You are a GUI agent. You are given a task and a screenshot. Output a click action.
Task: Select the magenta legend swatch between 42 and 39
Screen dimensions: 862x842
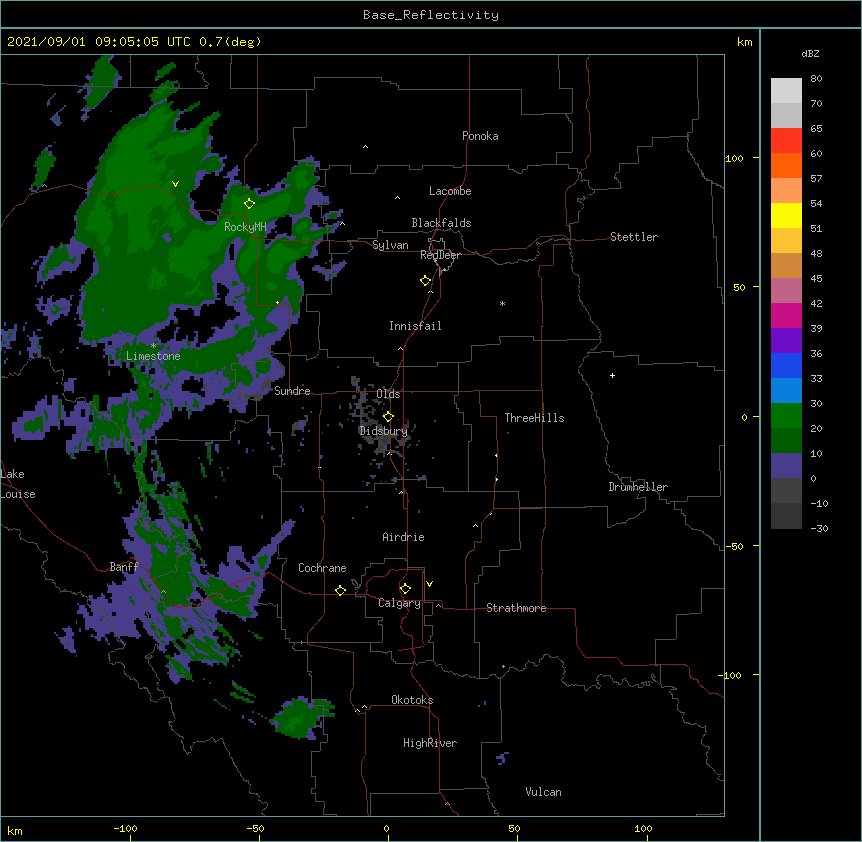point(786,315)
